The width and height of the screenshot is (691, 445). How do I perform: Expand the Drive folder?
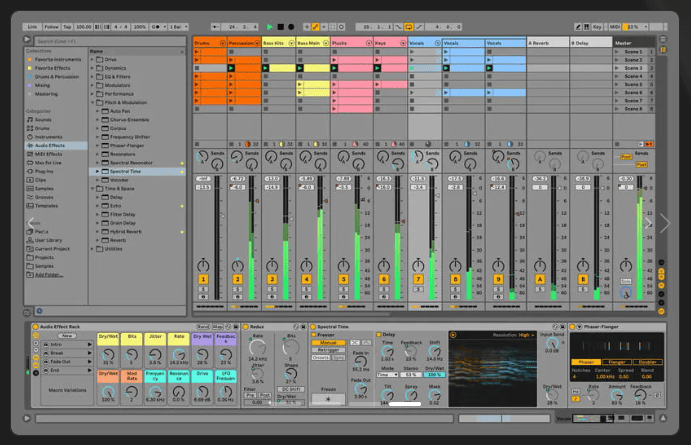[x=92, y=59]
